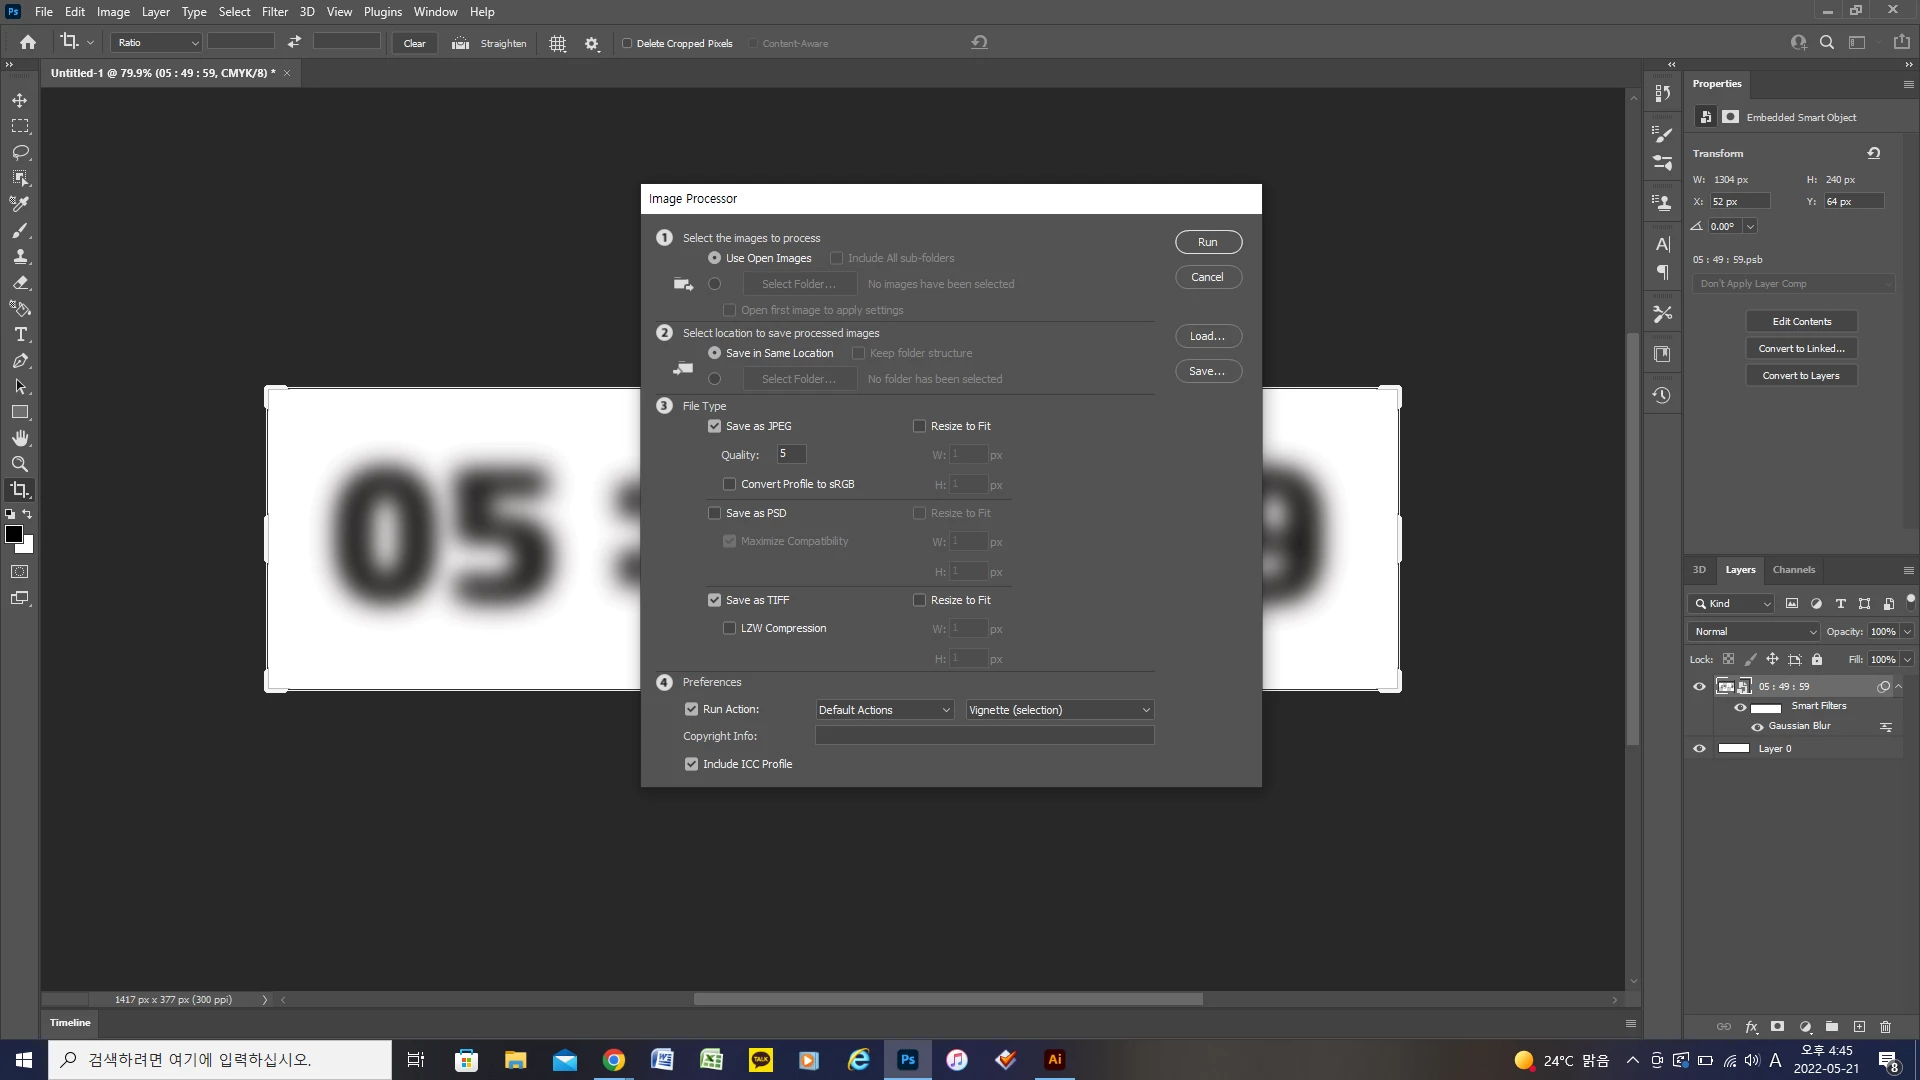Image resolution: width=1920 pixels, height=1080 pixels.
Task: Select the Lasso tool
Action: tap(20, 152)
